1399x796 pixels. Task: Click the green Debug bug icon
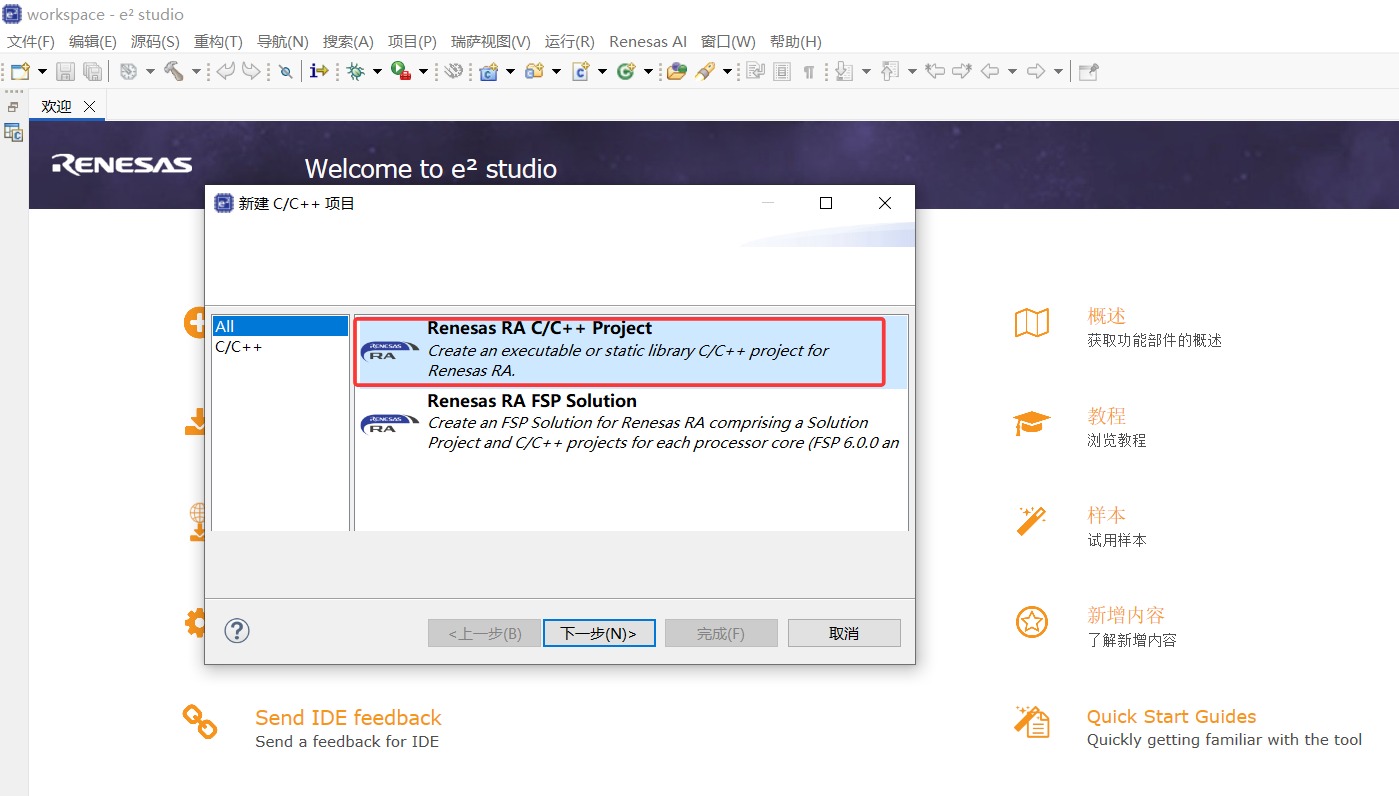coord(355,71)
